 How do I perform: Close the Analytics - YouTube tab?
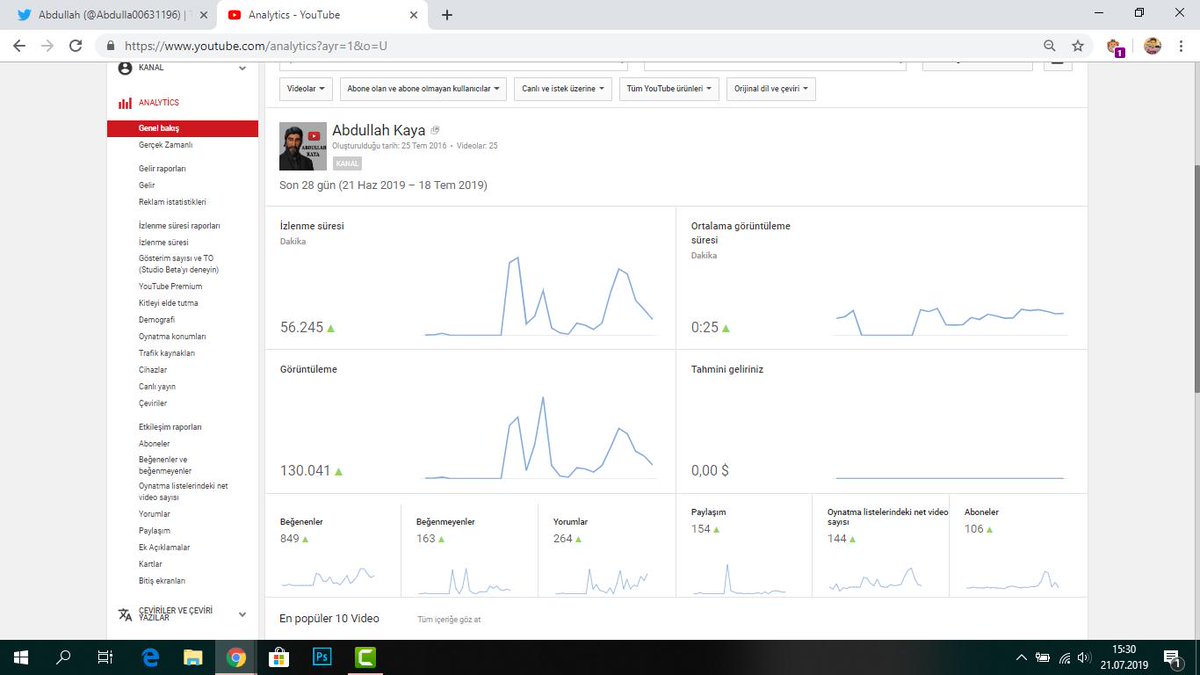(413, 15)
